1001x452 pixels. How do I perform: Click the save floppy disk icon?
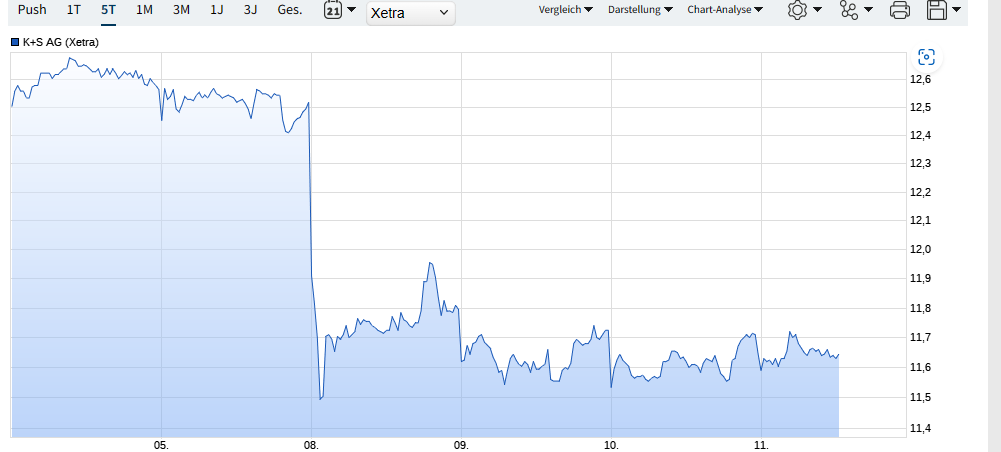(x=937, y=10)
